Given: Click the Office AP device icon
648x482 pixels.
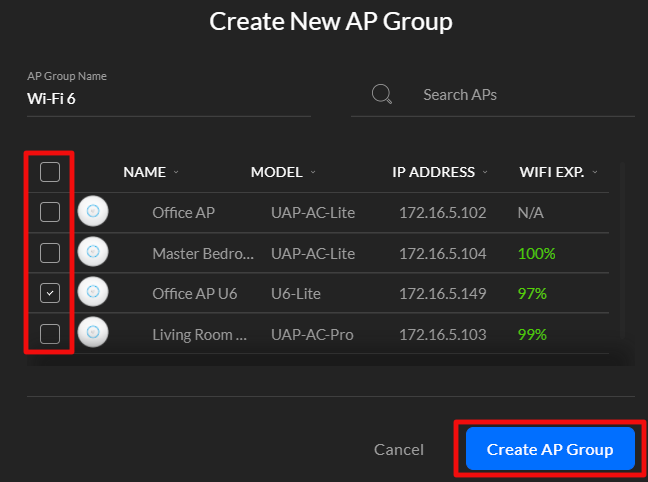Looking at the screenshot, I should click(x=93, y=212).
